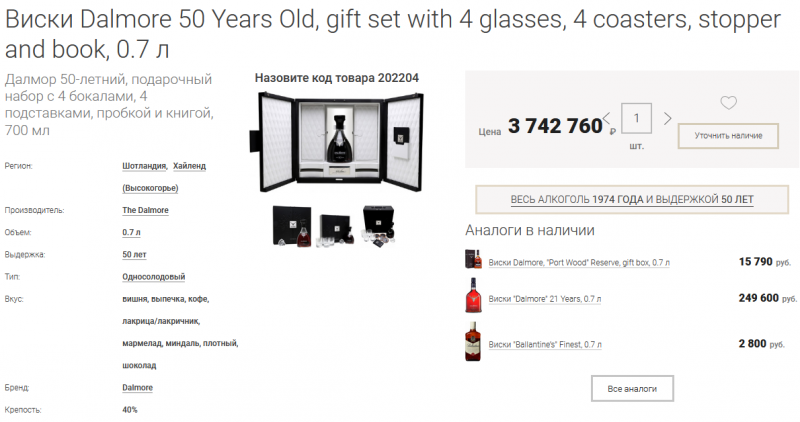Open the 1974 года alcohol banner
800x422 pixels.
click(x=632, y=200)
